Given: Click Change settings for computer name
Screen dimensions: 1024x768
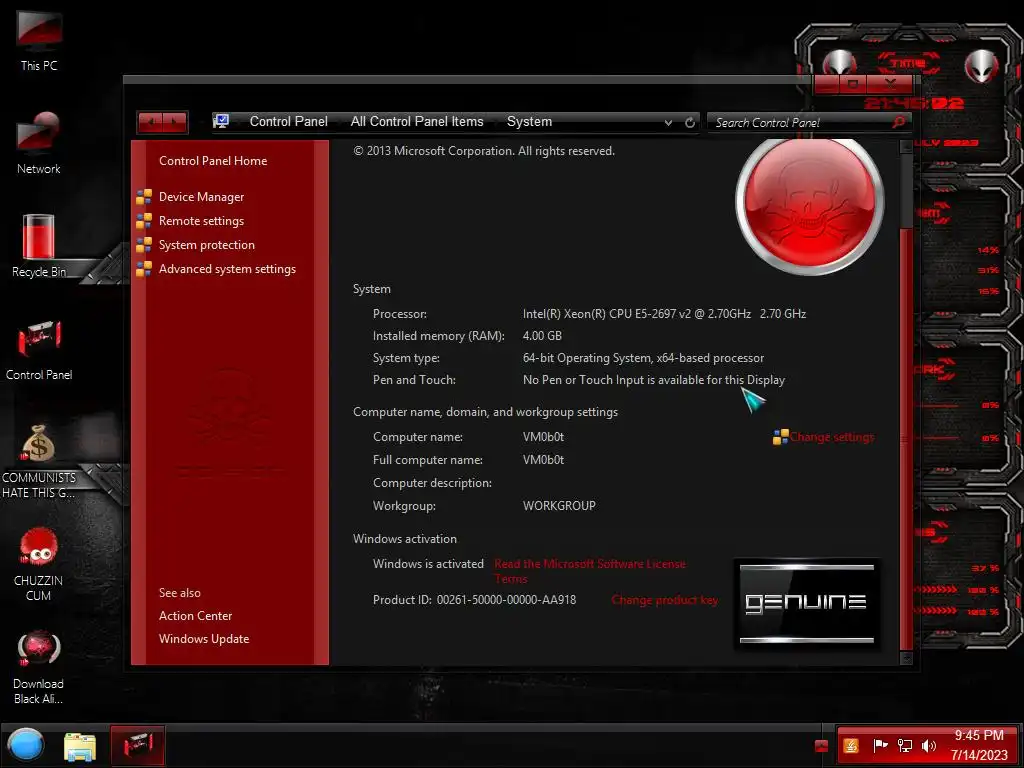Looking at the screenshot, I should pos(831,437).
